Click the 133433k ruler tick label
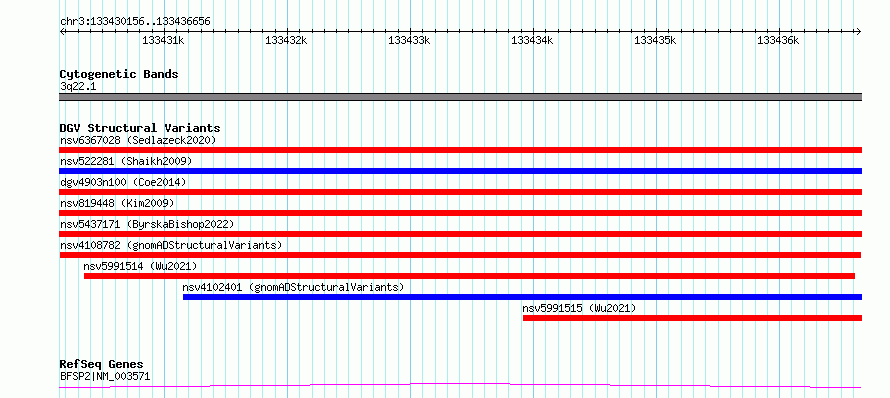This screenshot has width=890, height=398. (409, 40)
